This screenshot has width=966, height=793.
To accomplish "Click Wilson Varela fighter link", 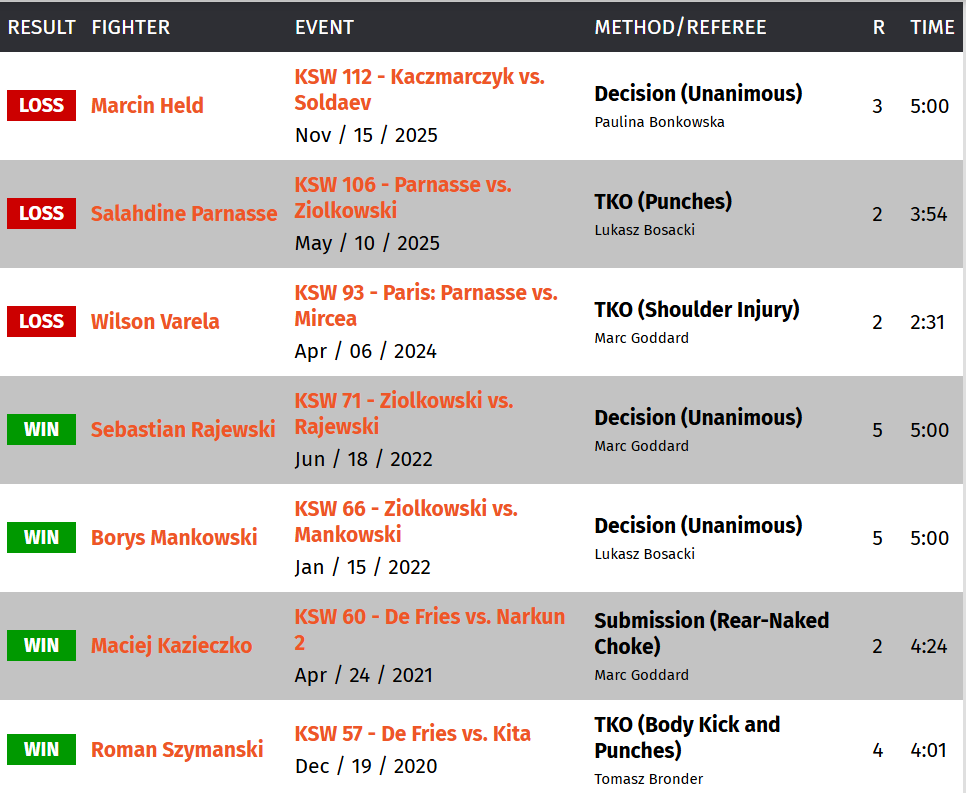I will point(155,322).
